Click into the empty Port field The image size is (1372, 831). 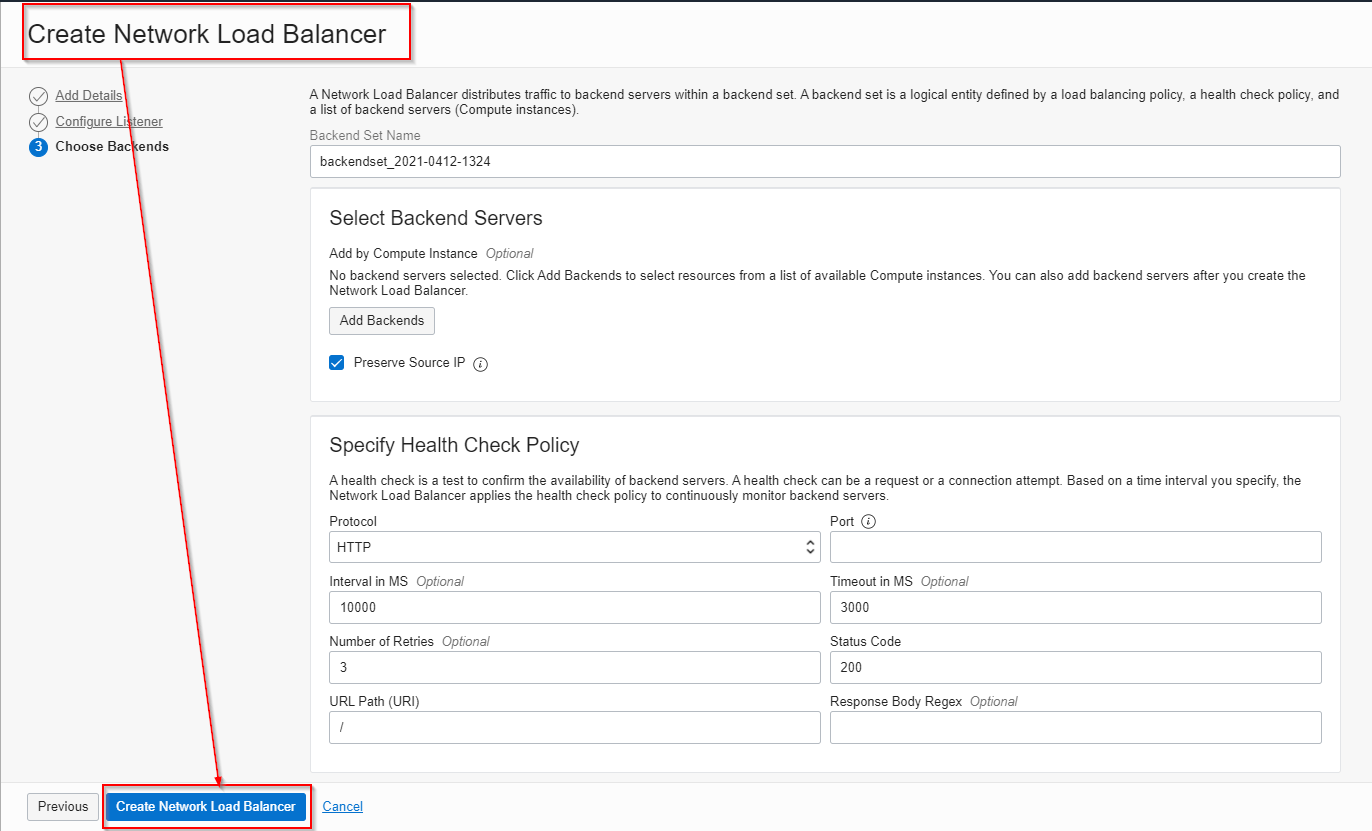point(1075,547)
